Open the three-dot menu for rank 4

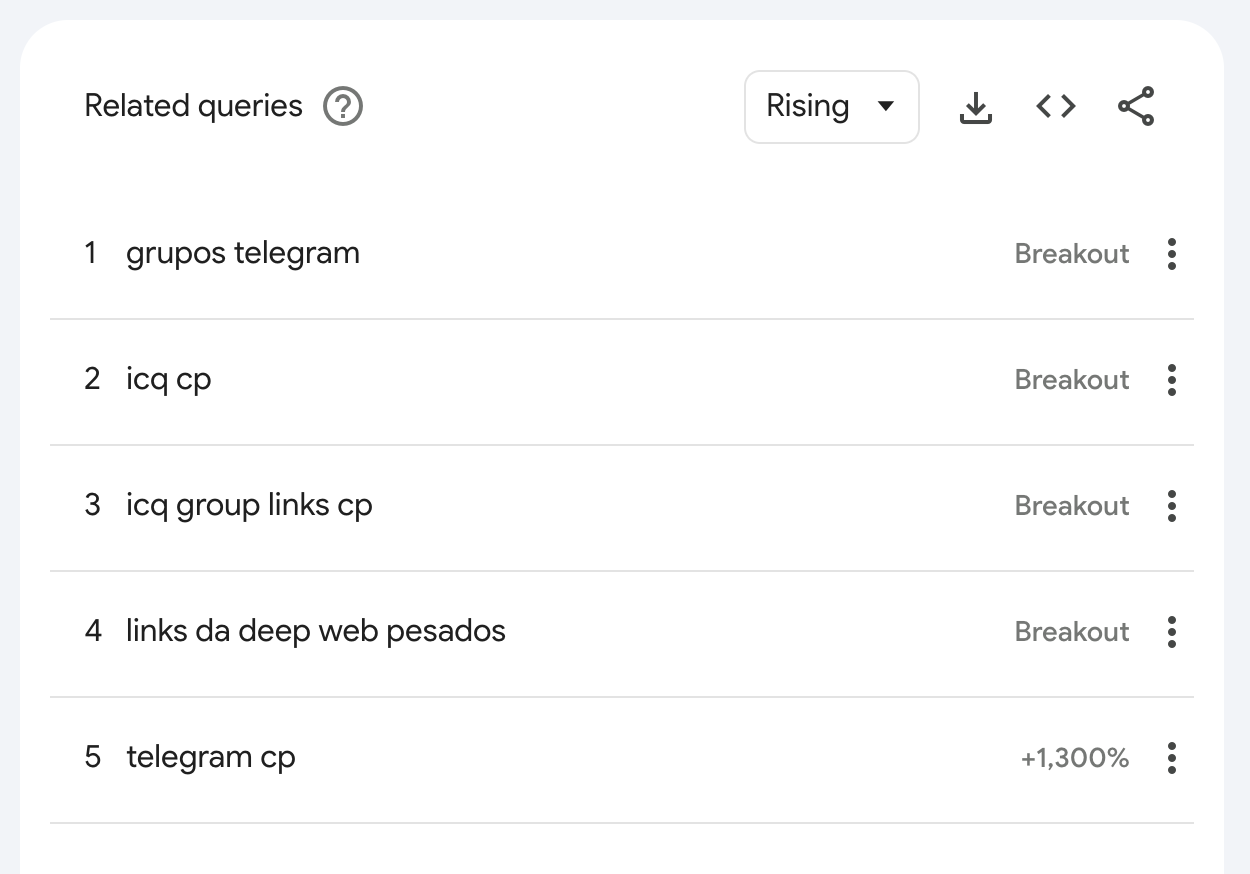coord(1172,632)
